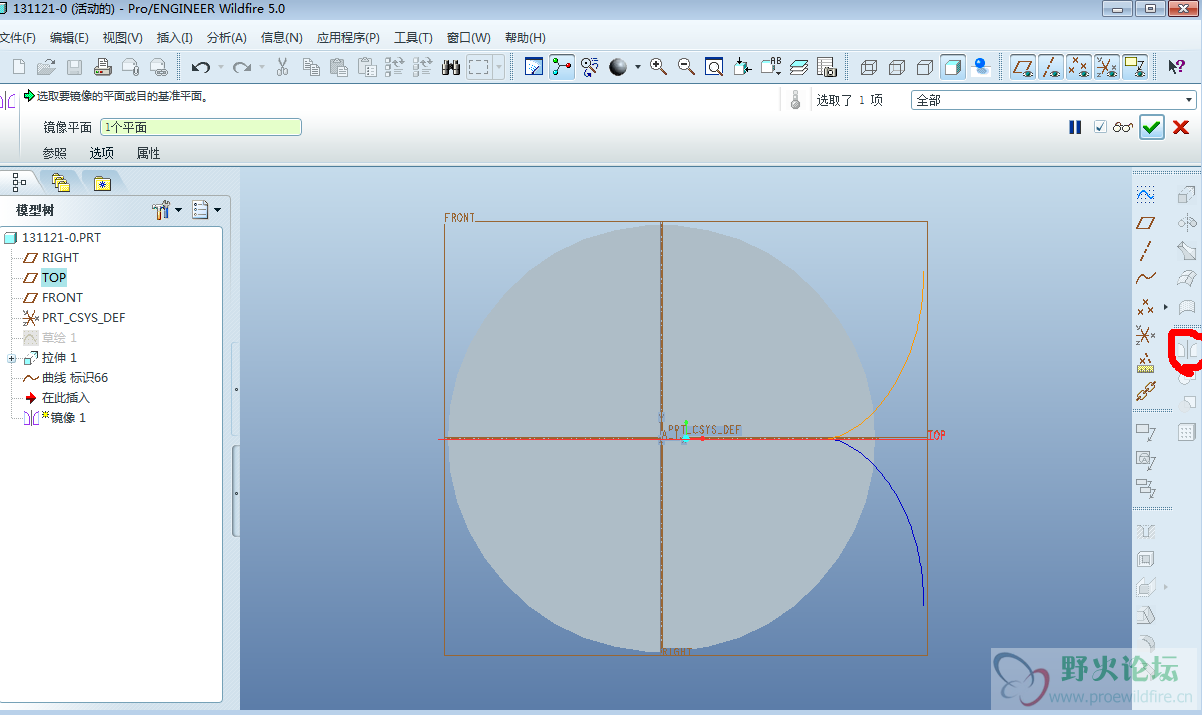The image size is (1202, 715).
Task: Open the 视图(V) menu
Action: coord(122,38)
